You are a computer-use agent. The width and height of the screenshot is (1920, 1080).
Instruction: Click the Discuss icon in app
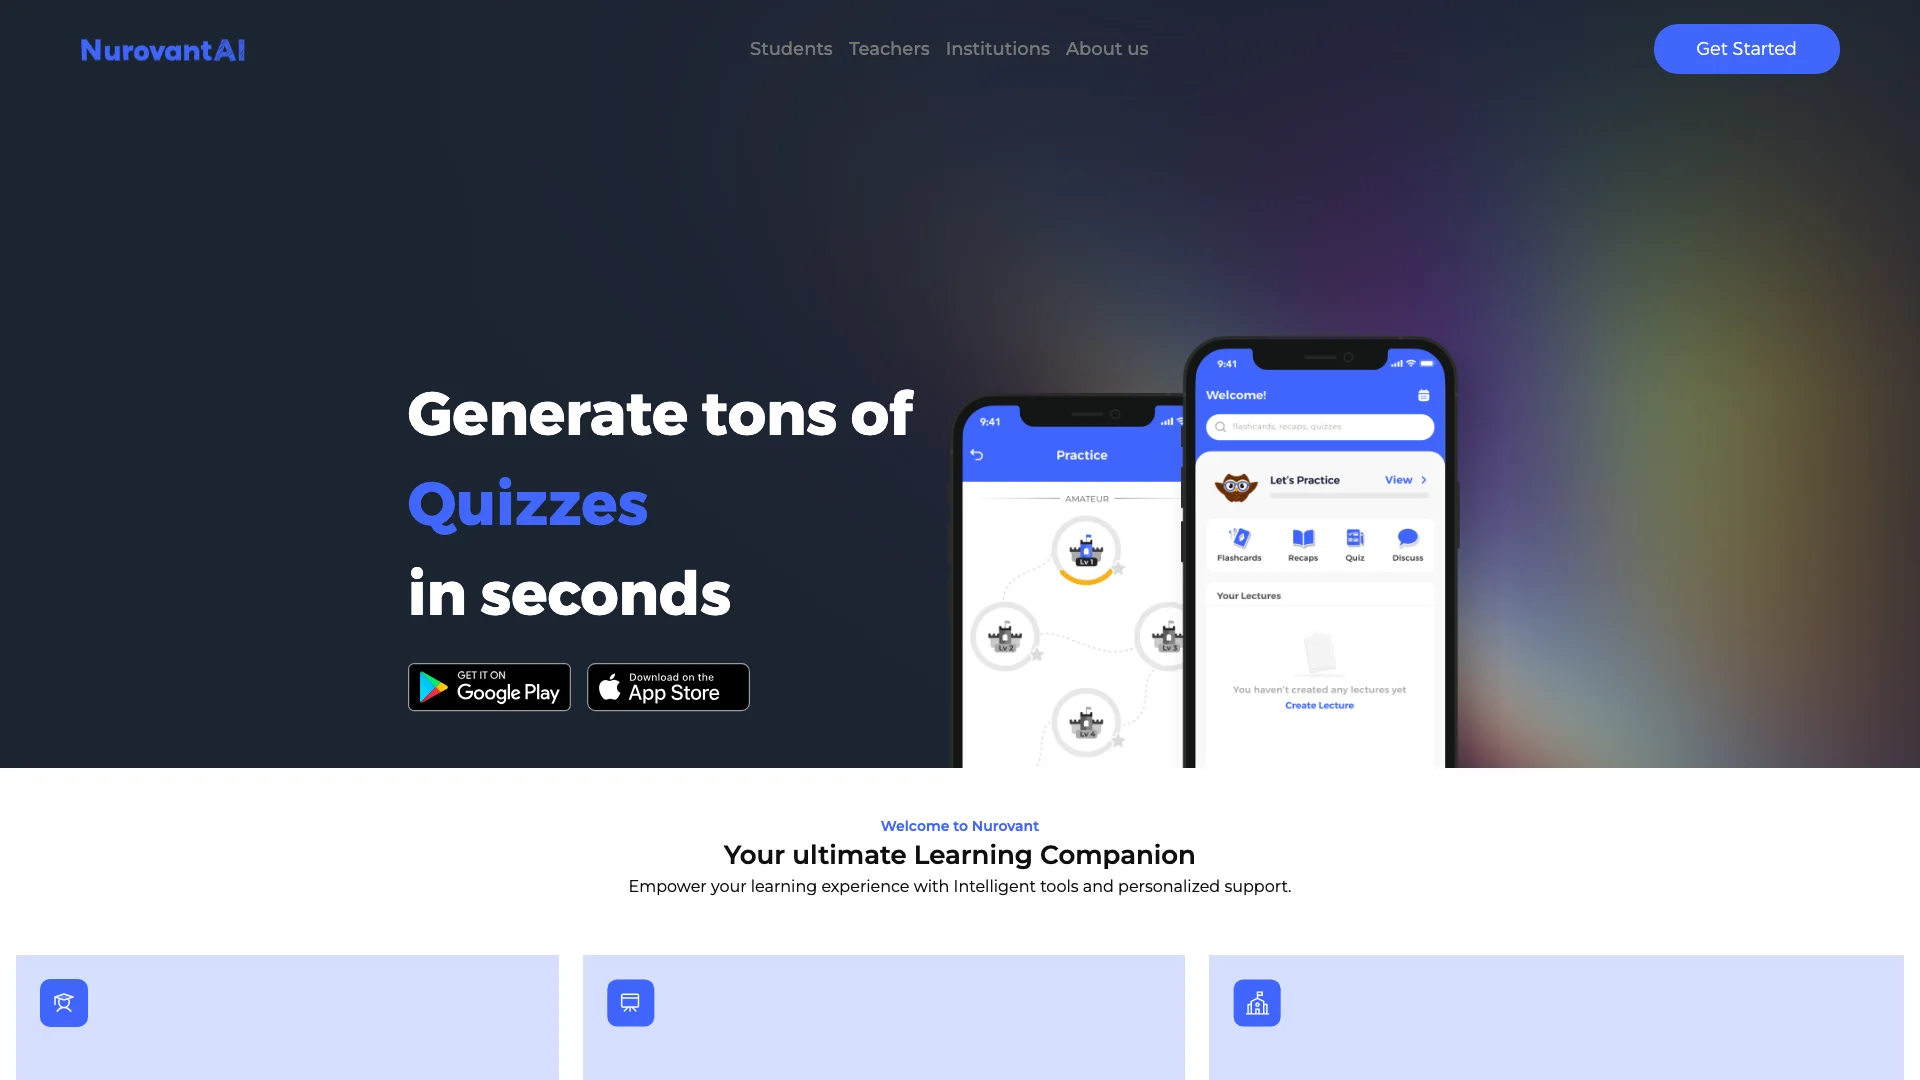[x=1407, y=538]
